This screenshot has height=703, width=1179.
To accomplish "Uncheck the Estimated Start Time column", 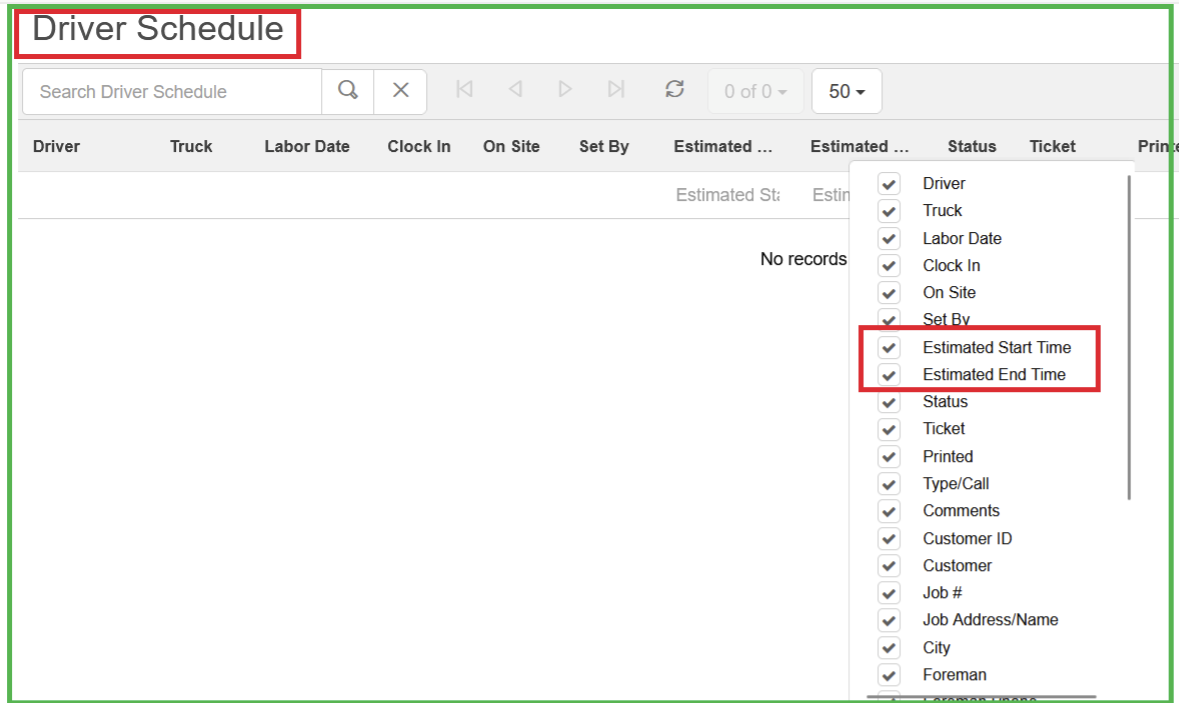I will click(888, 348).
